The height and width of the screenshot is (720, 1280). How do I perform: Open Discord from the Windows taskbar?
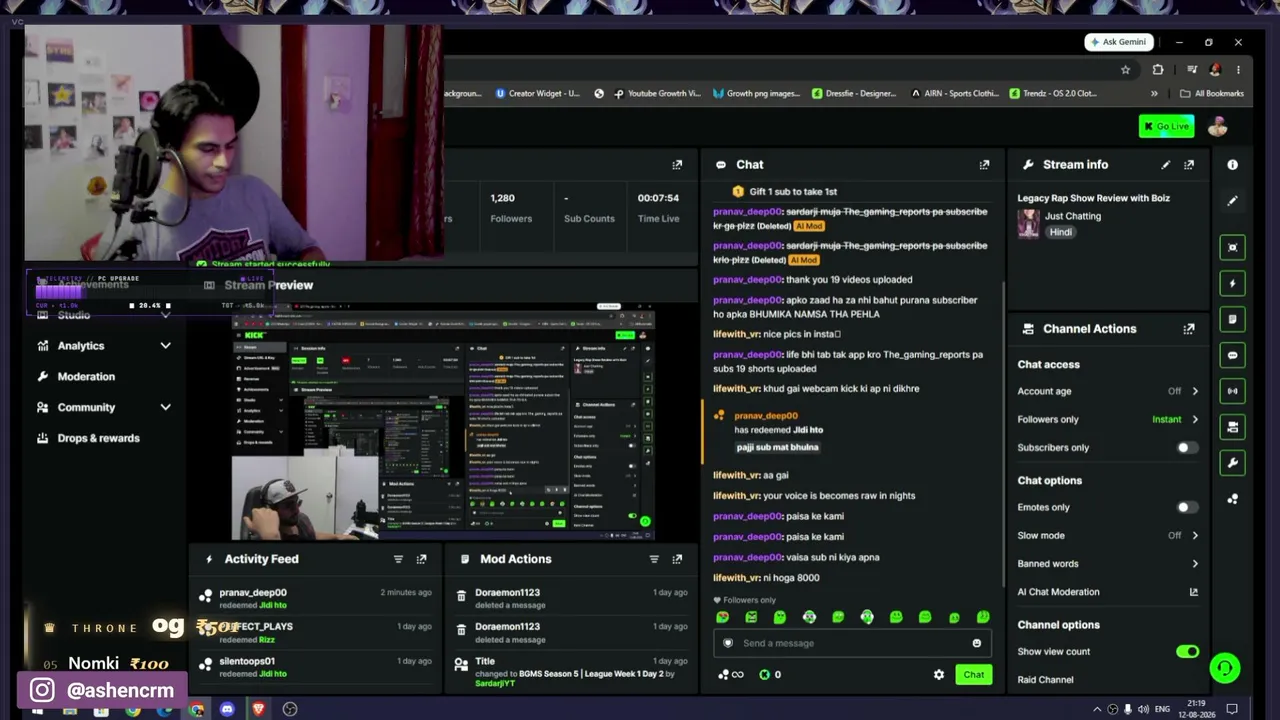tap(227, 709)
